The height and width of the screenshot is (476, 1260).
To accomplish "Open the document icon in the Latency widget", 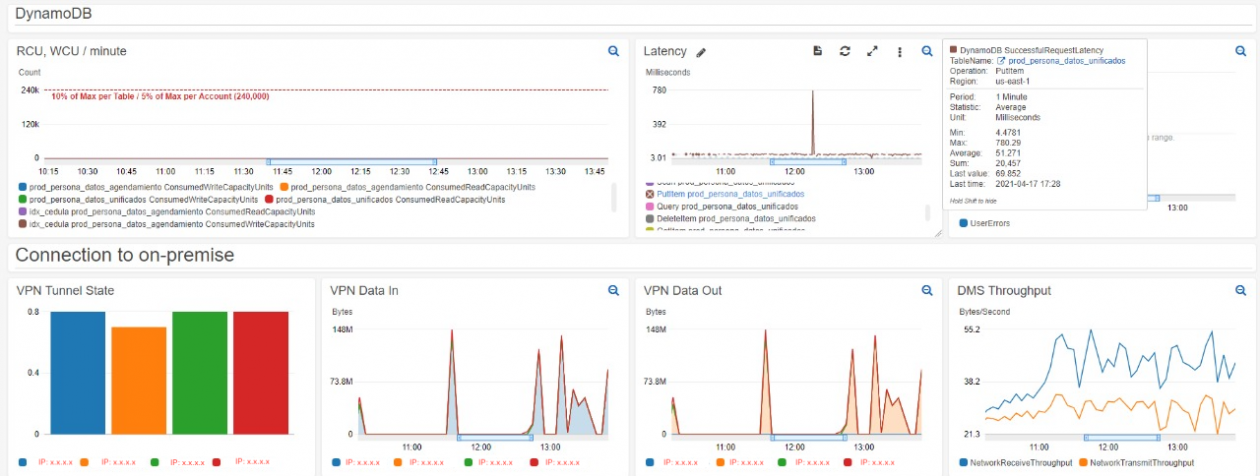I will (x=817, y=51).
